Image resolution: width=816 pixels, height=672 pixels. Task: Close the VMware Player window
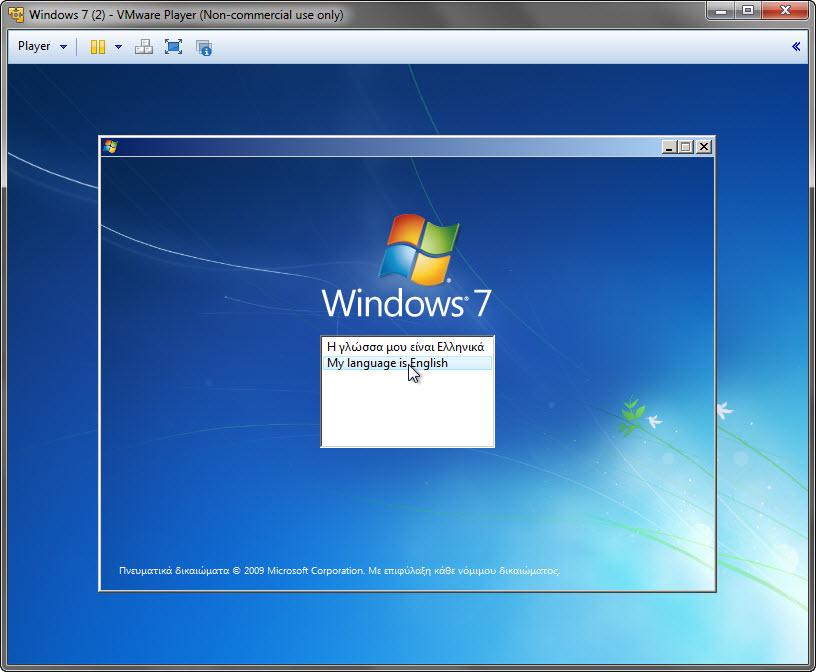tap(786, 10)
